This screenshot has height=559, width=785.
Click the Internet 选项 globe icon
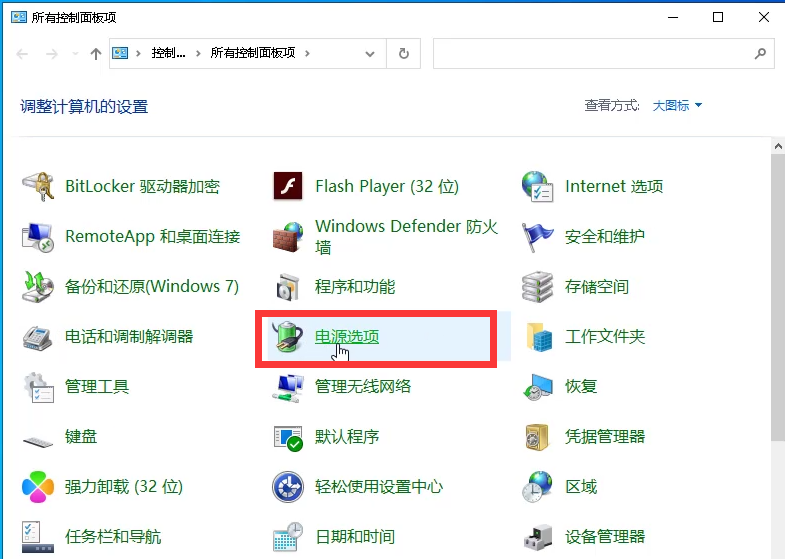click(x=538, y=187)
